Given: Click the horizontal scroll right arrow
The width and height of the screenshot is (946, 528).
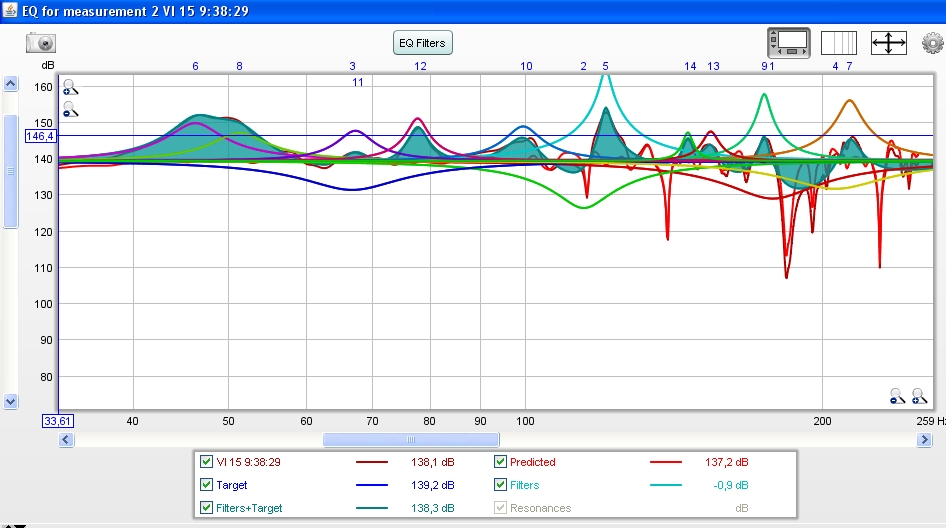Looking at the screenshot, I should [924, 440].
